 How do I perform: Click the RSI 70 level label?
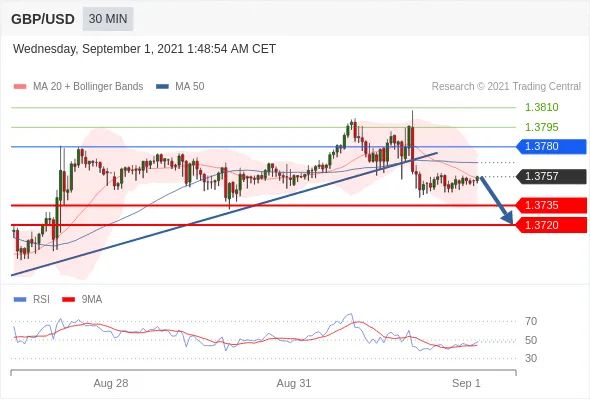[x=531, y=321]
